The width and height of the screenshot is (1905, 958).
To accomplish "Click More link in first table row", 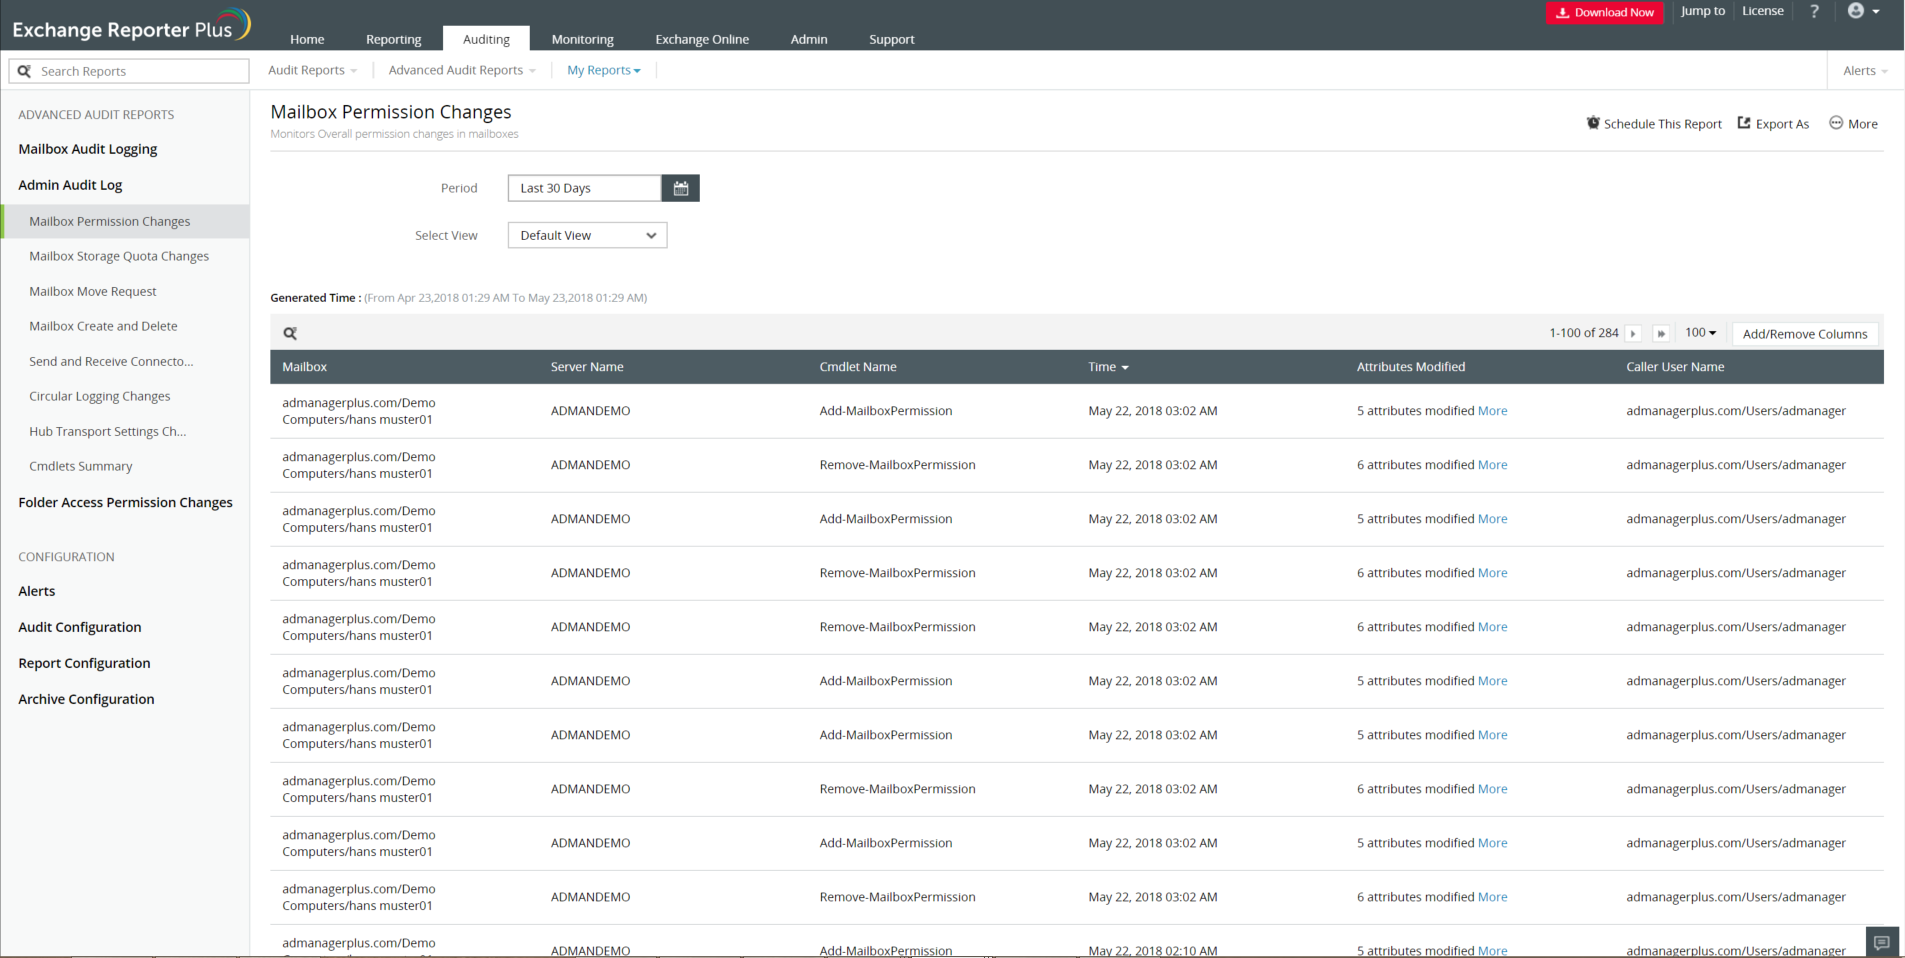I will tap(1492, 411).
